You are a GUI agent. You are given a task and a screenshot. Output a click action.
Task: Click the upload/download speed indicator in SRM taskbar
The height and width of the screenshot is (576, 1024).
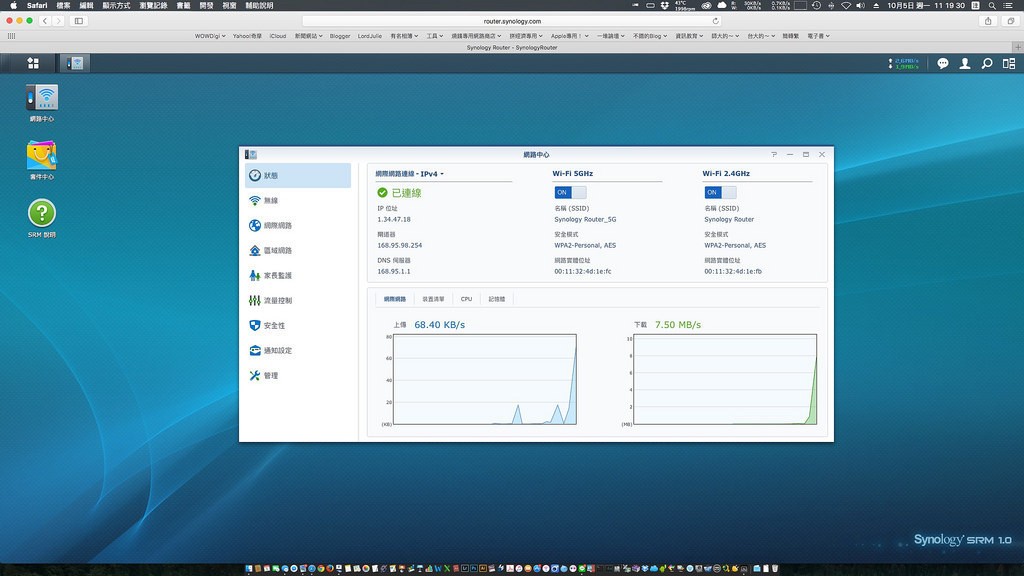pyautogui.click(x=904, y=63)
